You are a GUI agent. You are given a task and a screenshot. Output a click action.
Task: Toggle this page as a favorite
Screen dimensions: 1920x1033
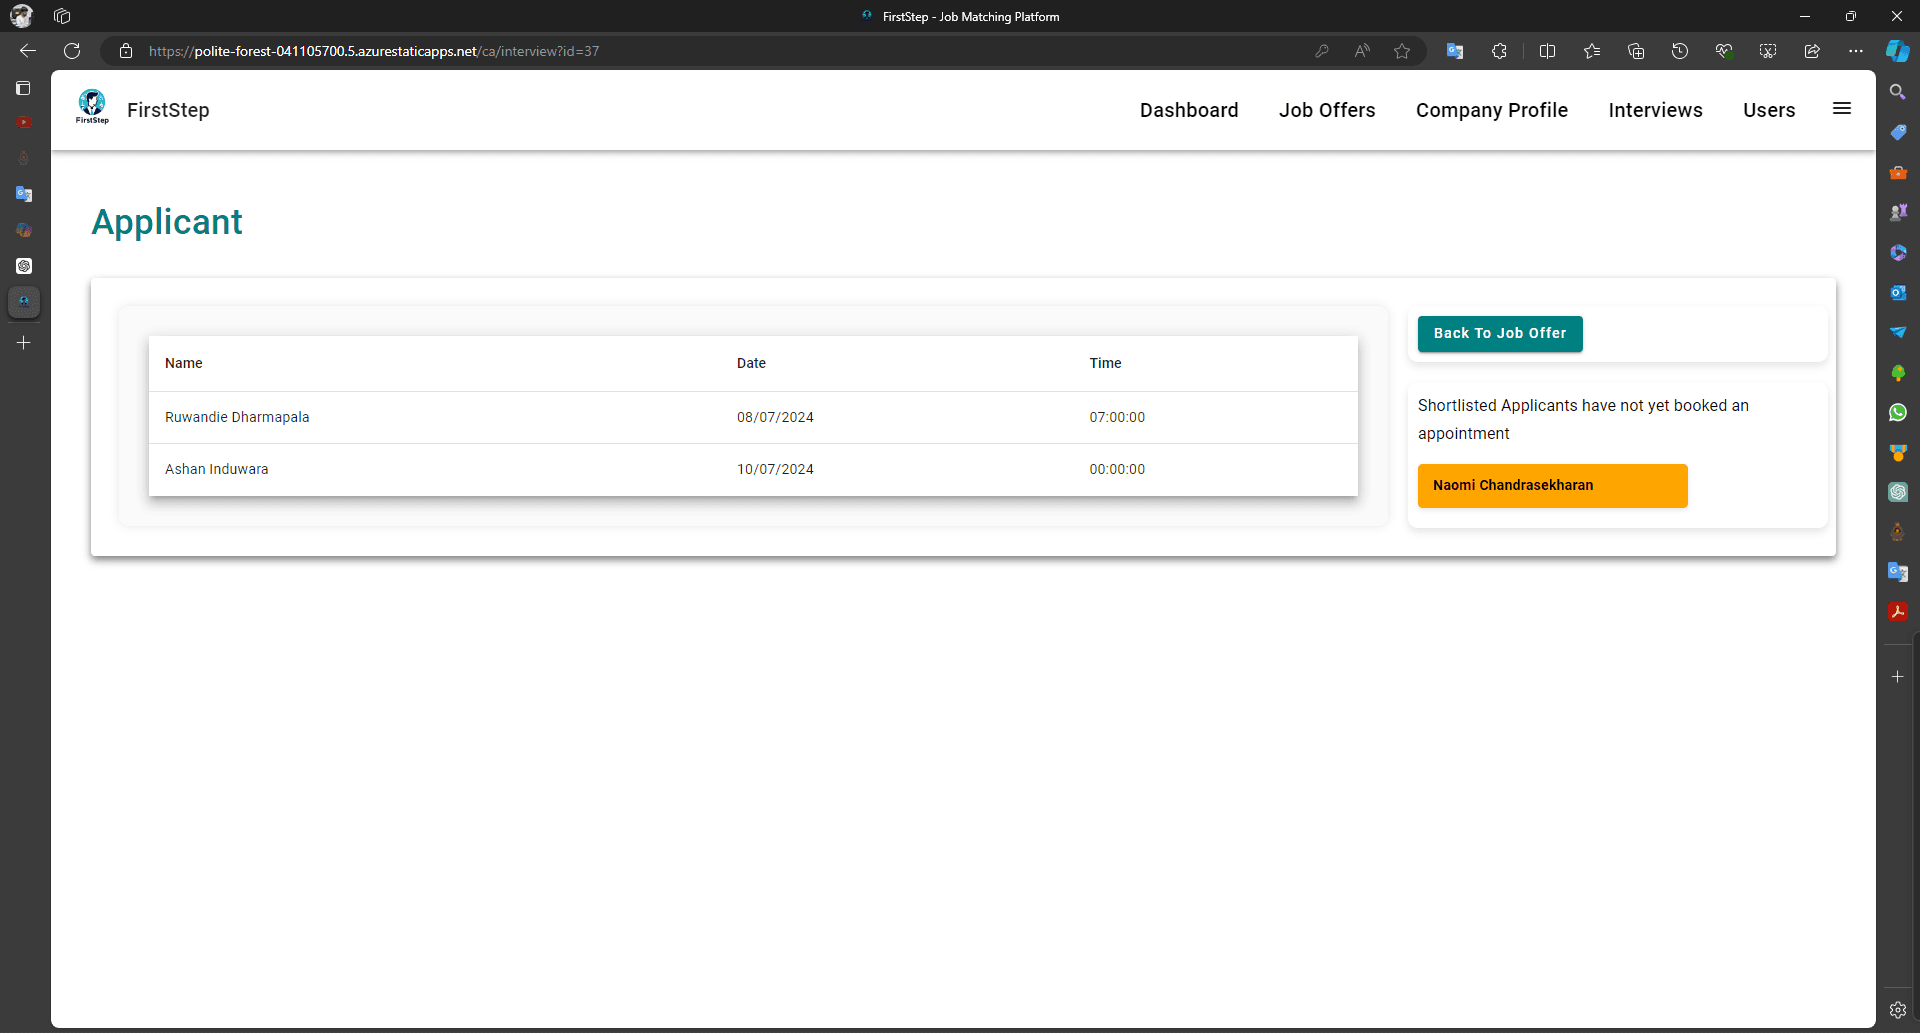tap(1402, 51)
